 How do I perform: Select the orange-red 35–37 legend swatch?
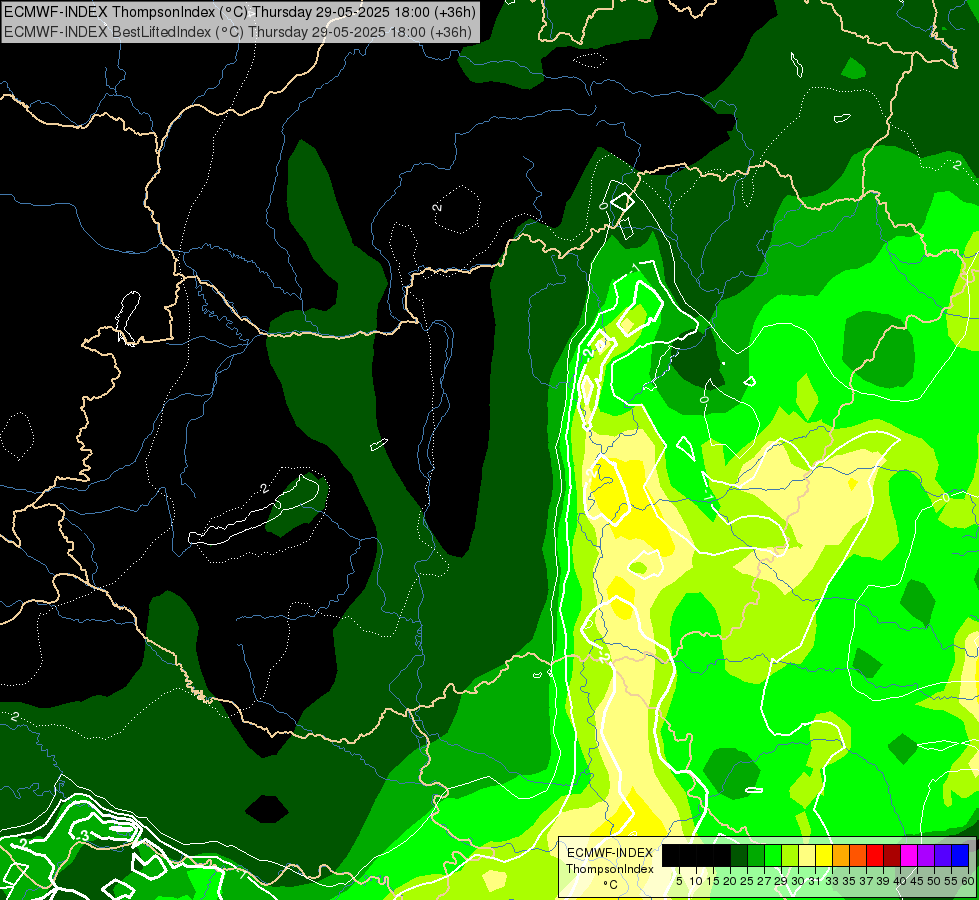click(858, 856)
